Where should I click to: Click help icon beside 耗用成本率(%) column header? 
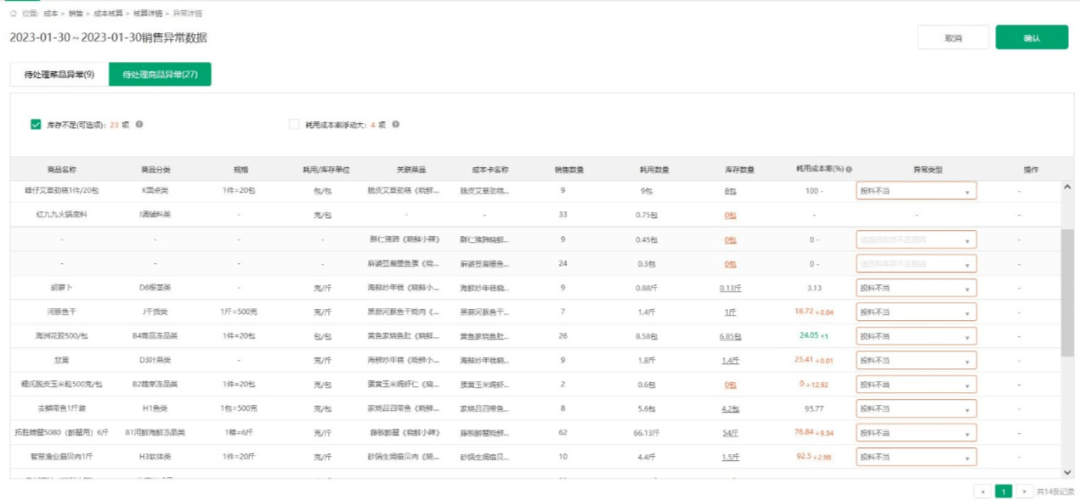tap(849, 170)
